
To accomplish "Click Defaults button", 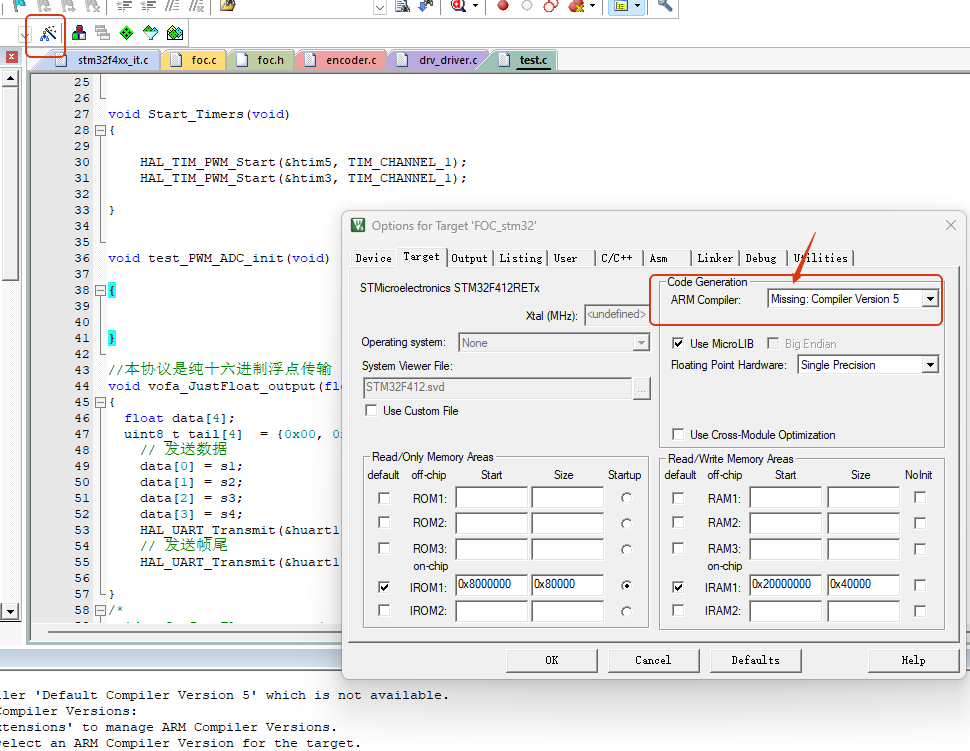I will (x=755, y=660).
